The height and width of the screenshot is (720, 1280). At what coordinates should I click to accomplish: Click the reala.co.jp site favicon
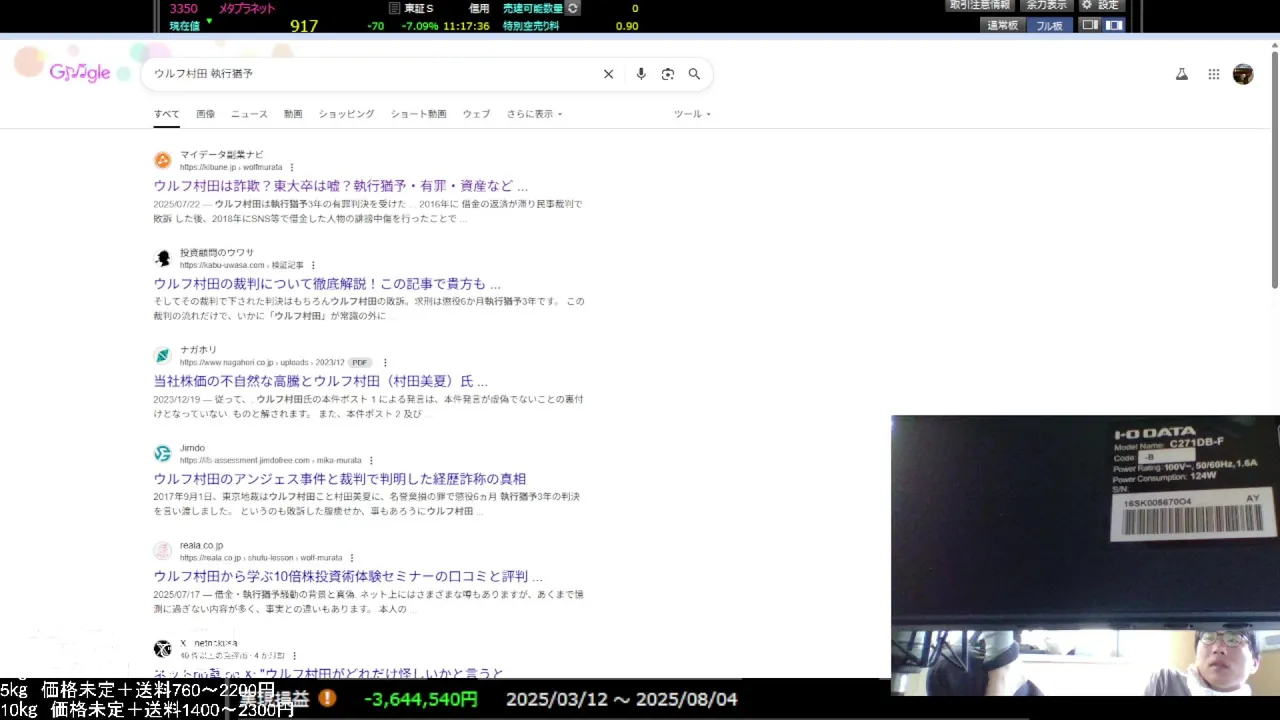pyautogui.click(x=162, y=551)
